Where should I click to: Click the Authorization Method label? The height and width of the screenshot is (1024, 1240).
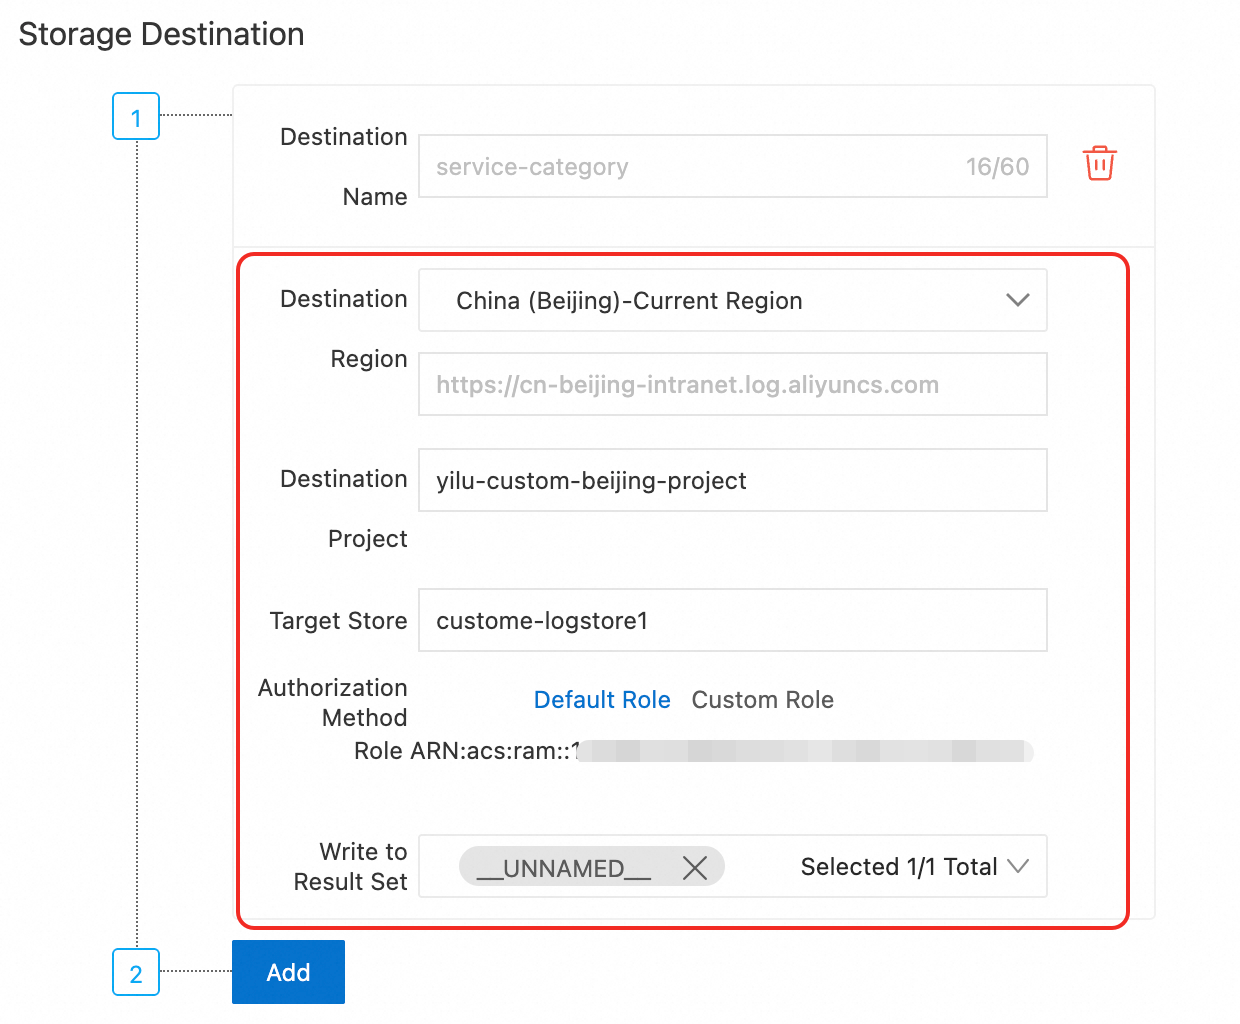click(333, 703)
